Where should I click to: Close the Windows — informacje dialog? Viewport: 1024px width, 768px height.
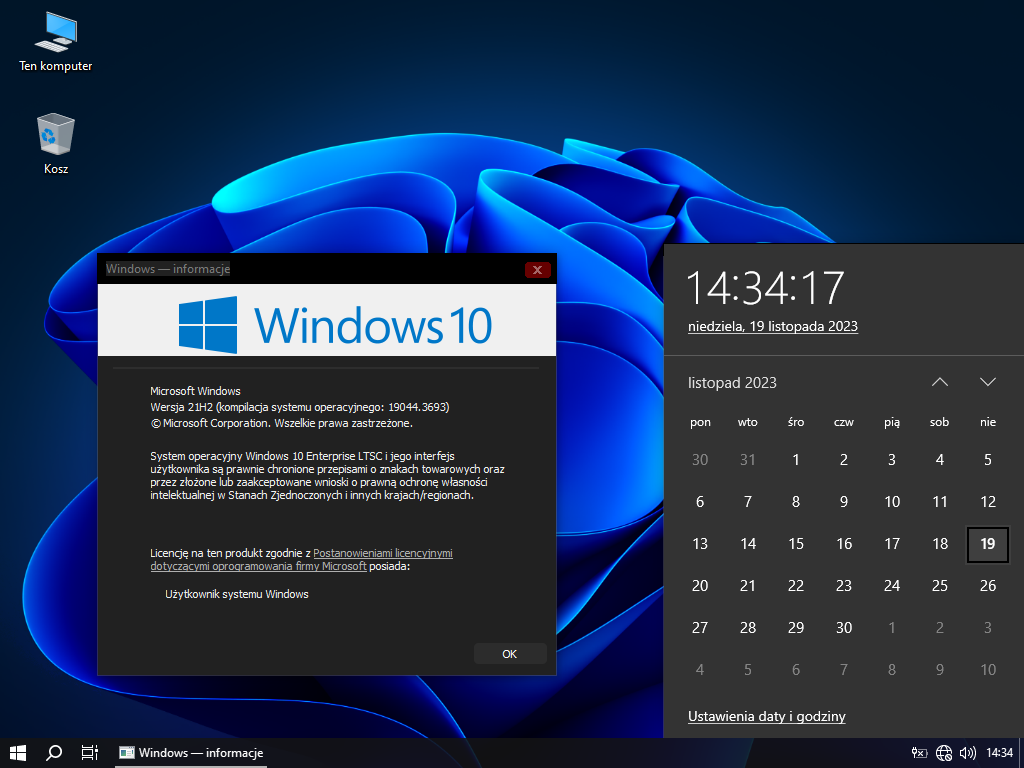tap(537, 269)
